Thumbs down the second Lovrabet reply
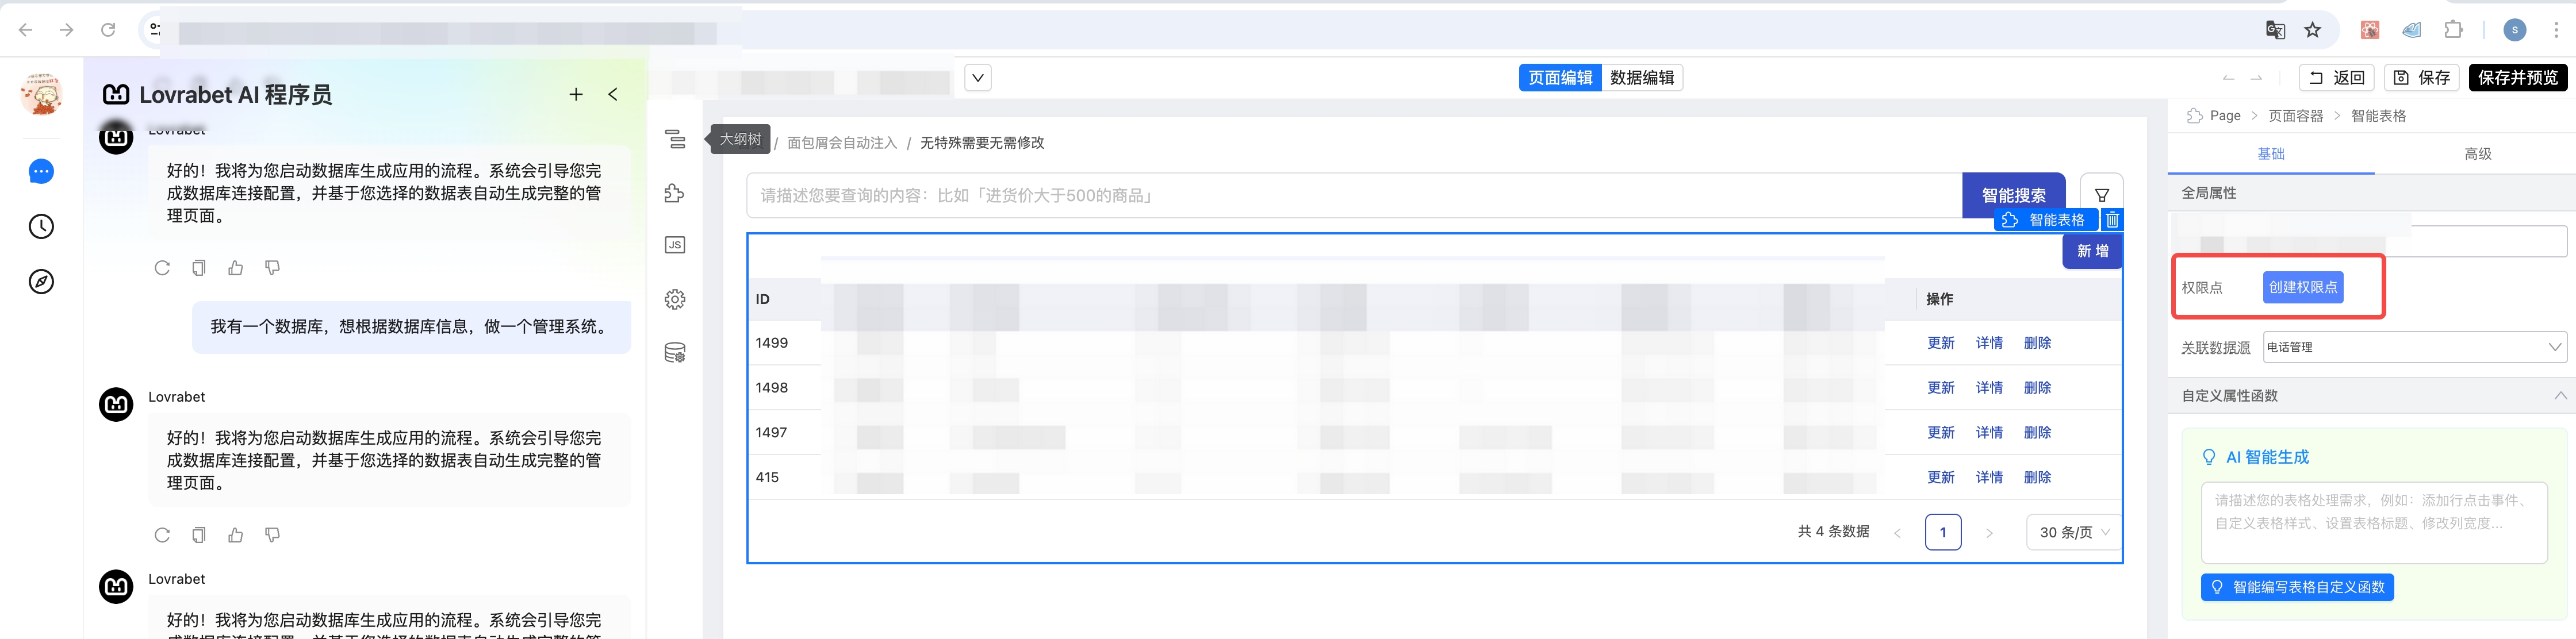Viewport: 2576px width, 639px height. (x=272, y=535)
